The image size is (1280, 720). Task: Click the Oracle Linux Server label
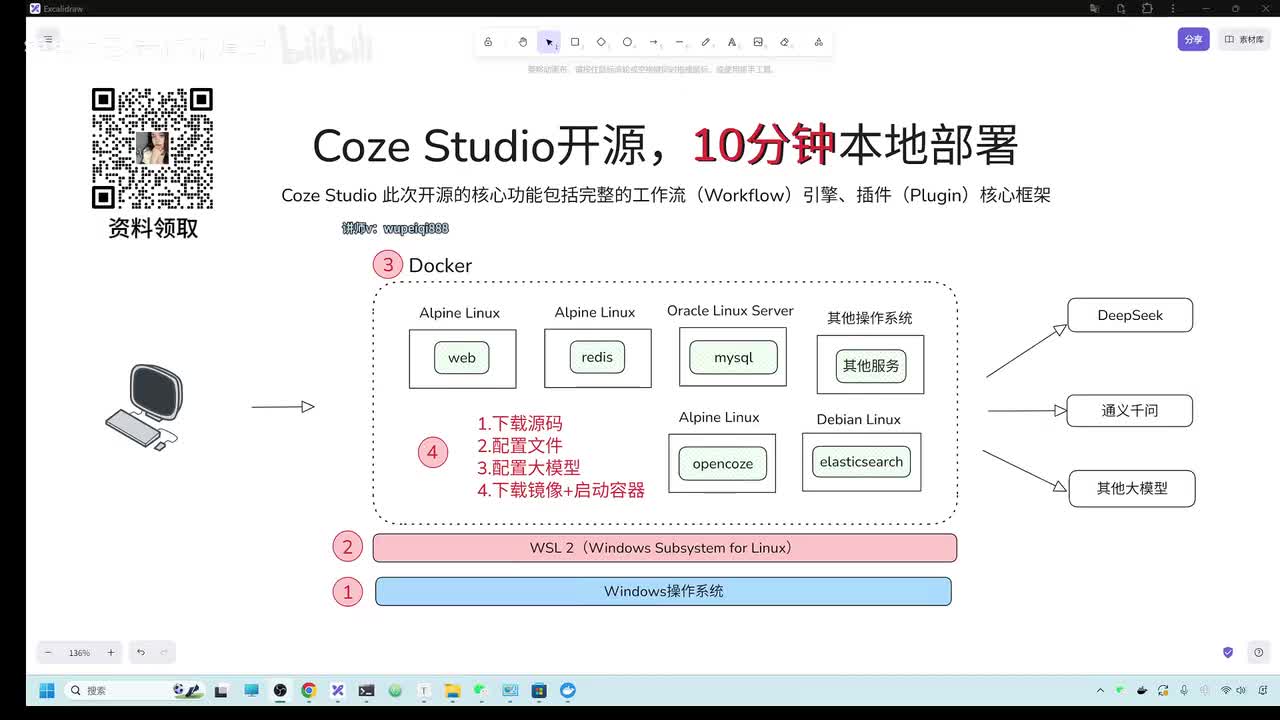(x=730, y=311)
